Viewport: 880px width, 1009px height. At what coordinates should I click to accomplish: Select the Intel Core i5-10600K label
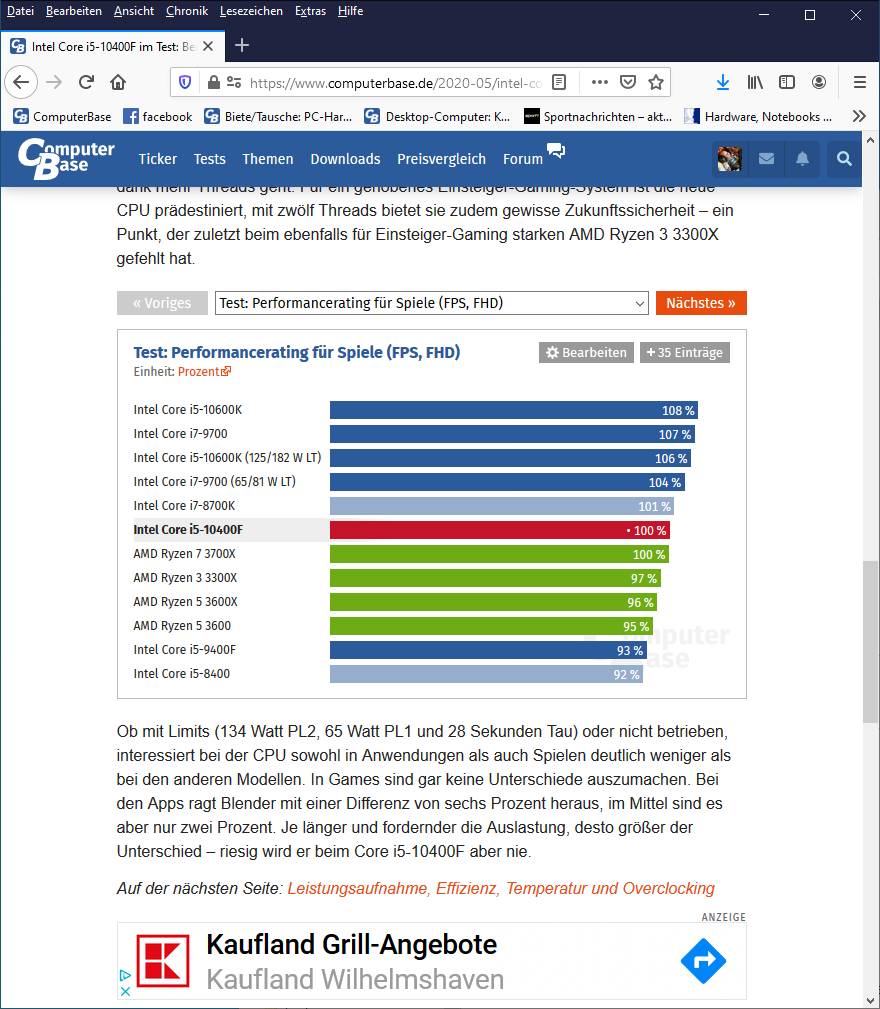188,410
